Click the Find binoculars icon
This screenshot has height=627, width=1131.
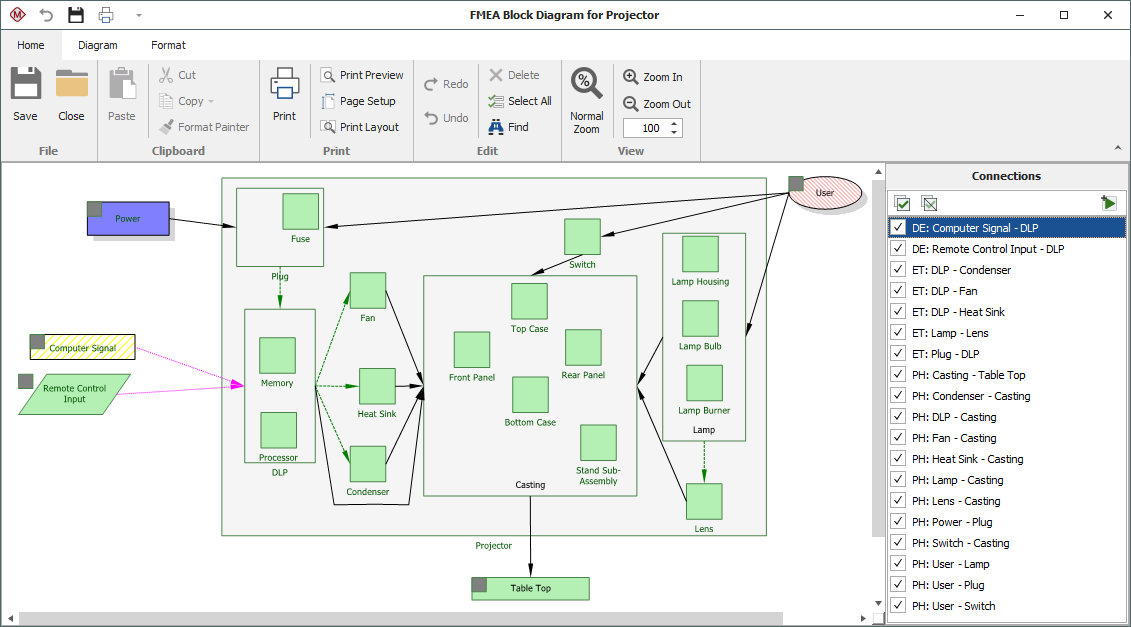click(496, 127)
